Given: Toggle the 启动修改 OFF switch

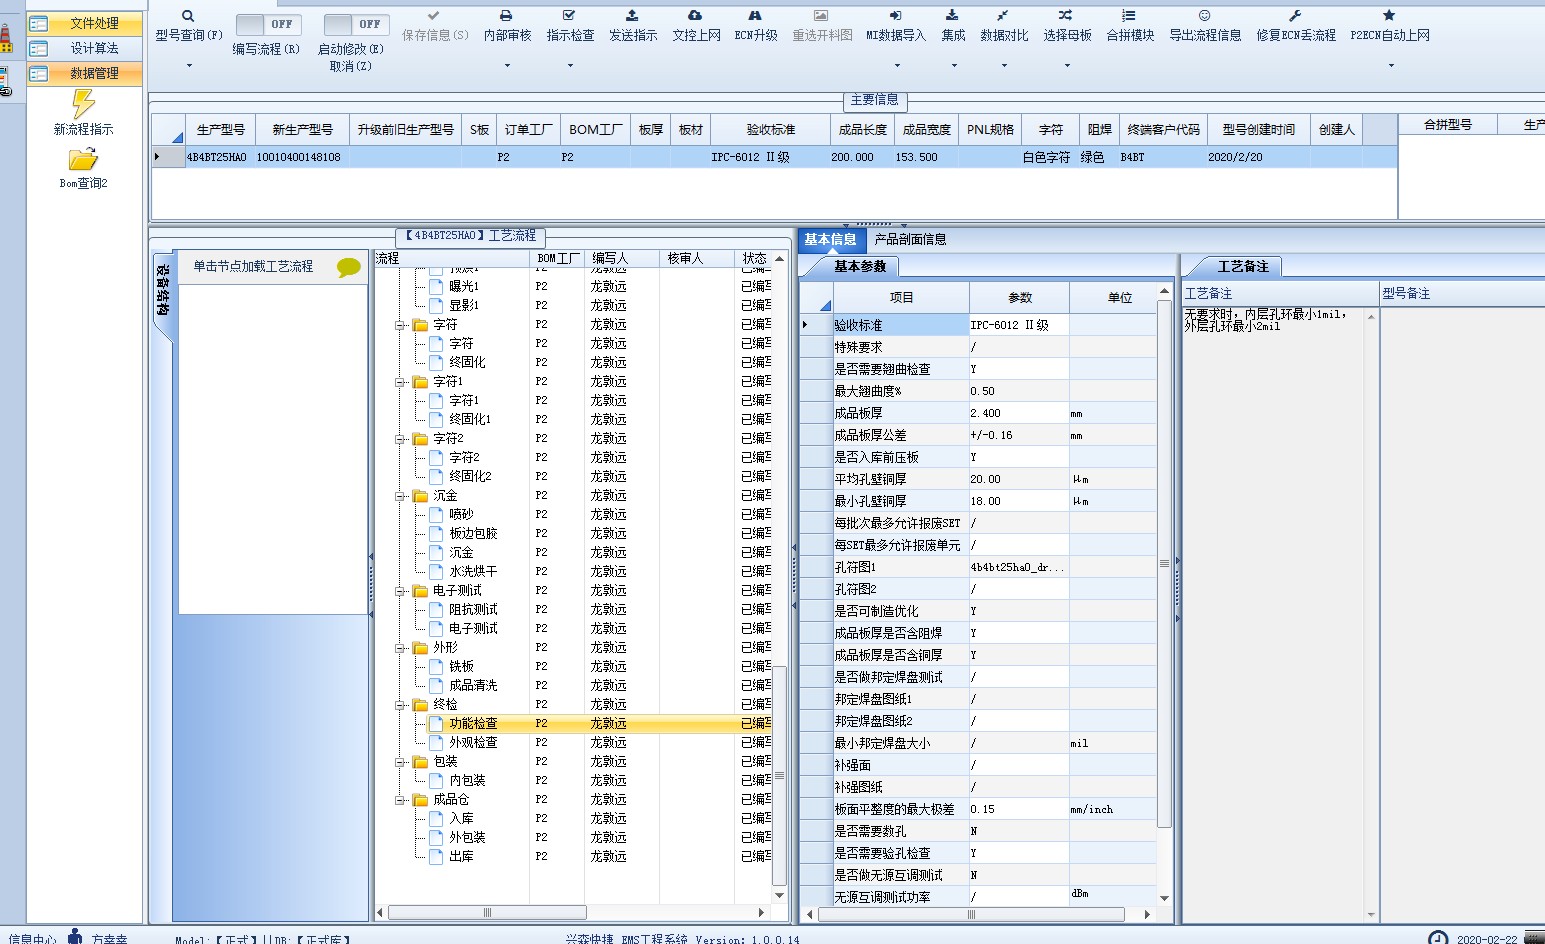Looking at the screenshot, I should [355, 24].
